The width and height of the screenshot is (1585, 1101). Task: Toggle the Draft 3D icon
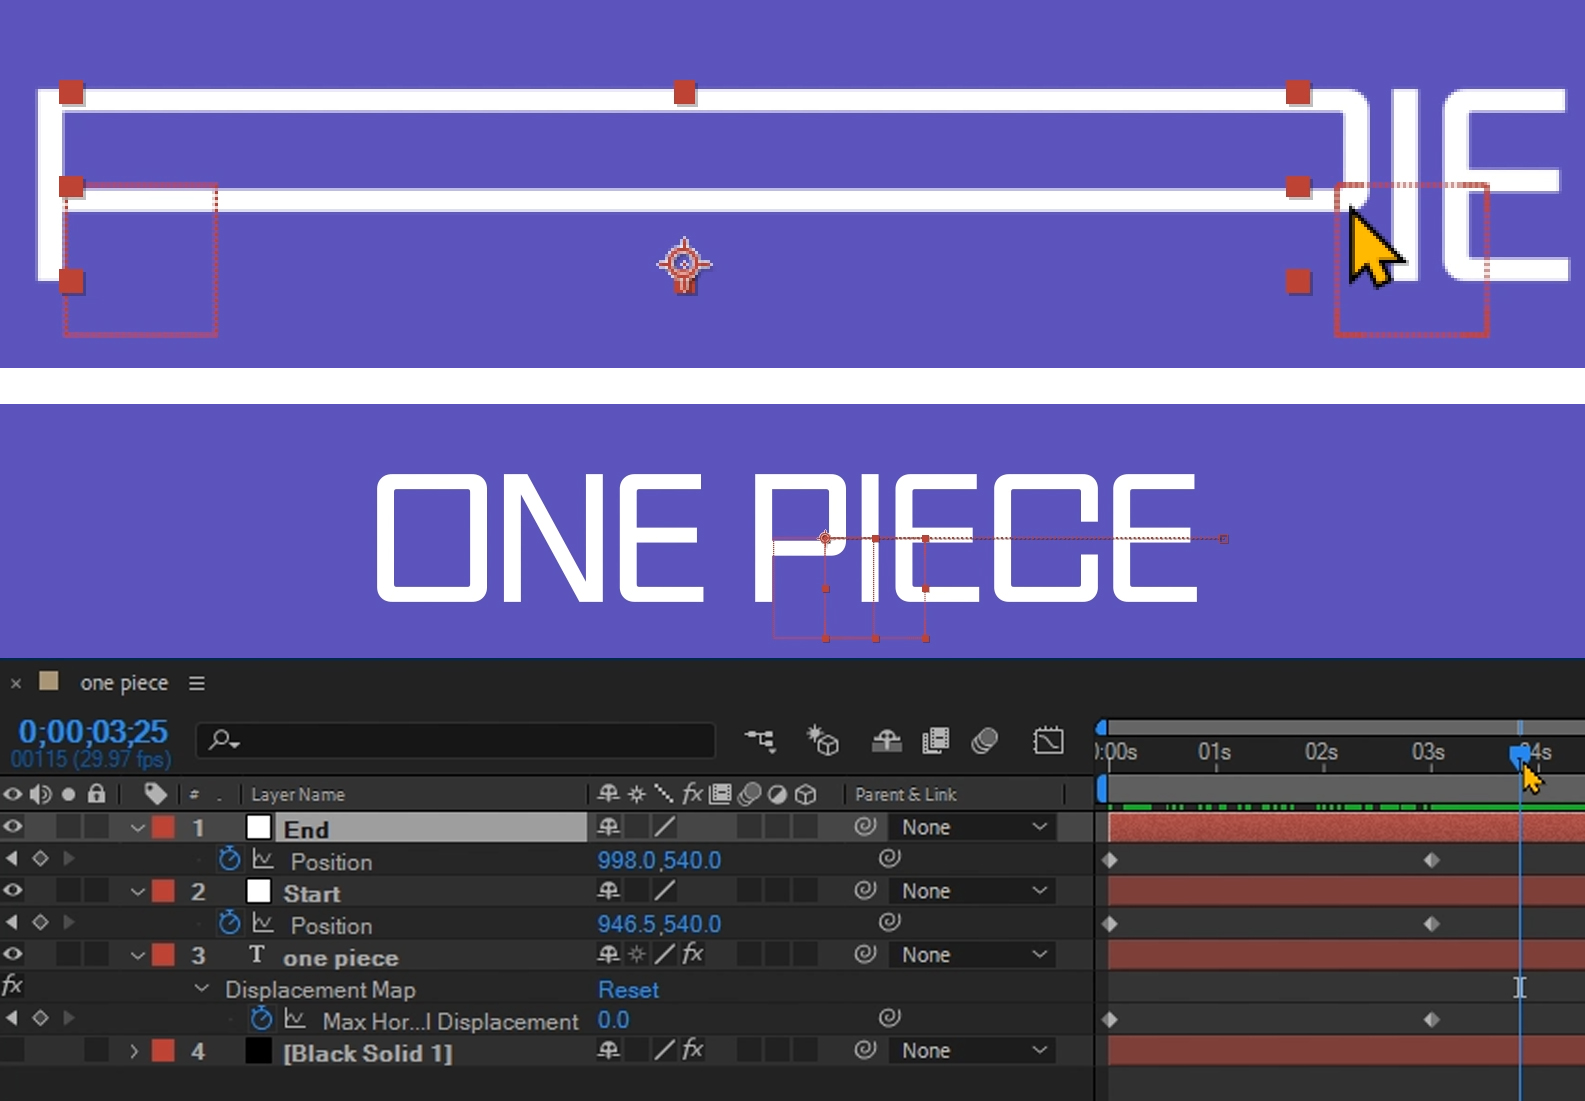[x=822, y=740]
